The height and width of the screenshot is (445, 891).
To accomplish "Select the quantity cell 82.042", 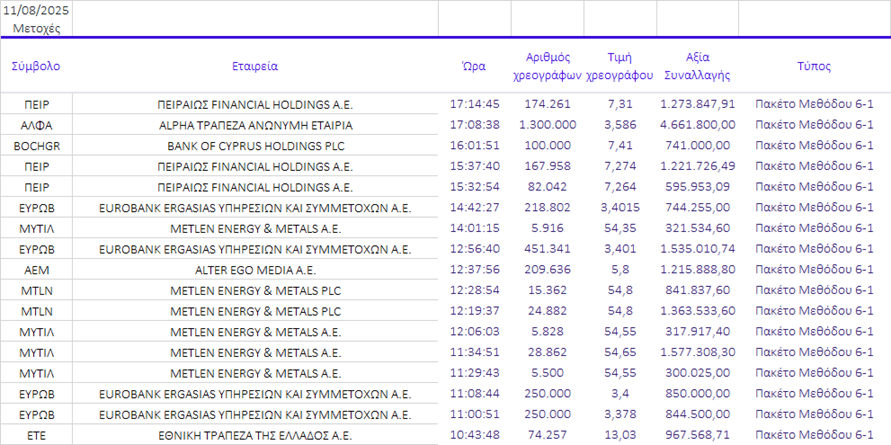I will pyautogui.click(x=547, y=186).
